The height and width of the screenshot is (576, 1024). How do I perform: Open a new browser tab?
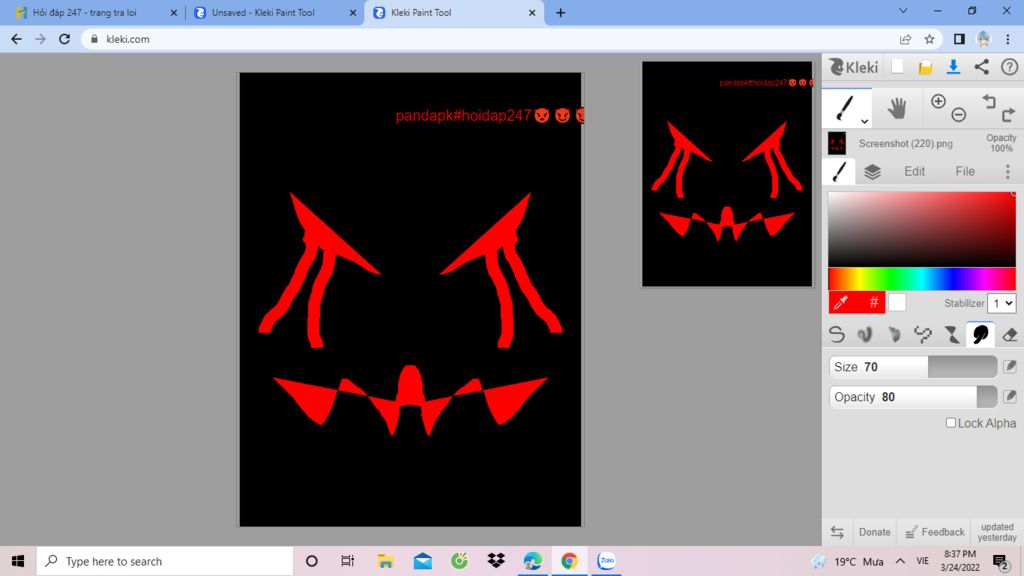(560, 12)
